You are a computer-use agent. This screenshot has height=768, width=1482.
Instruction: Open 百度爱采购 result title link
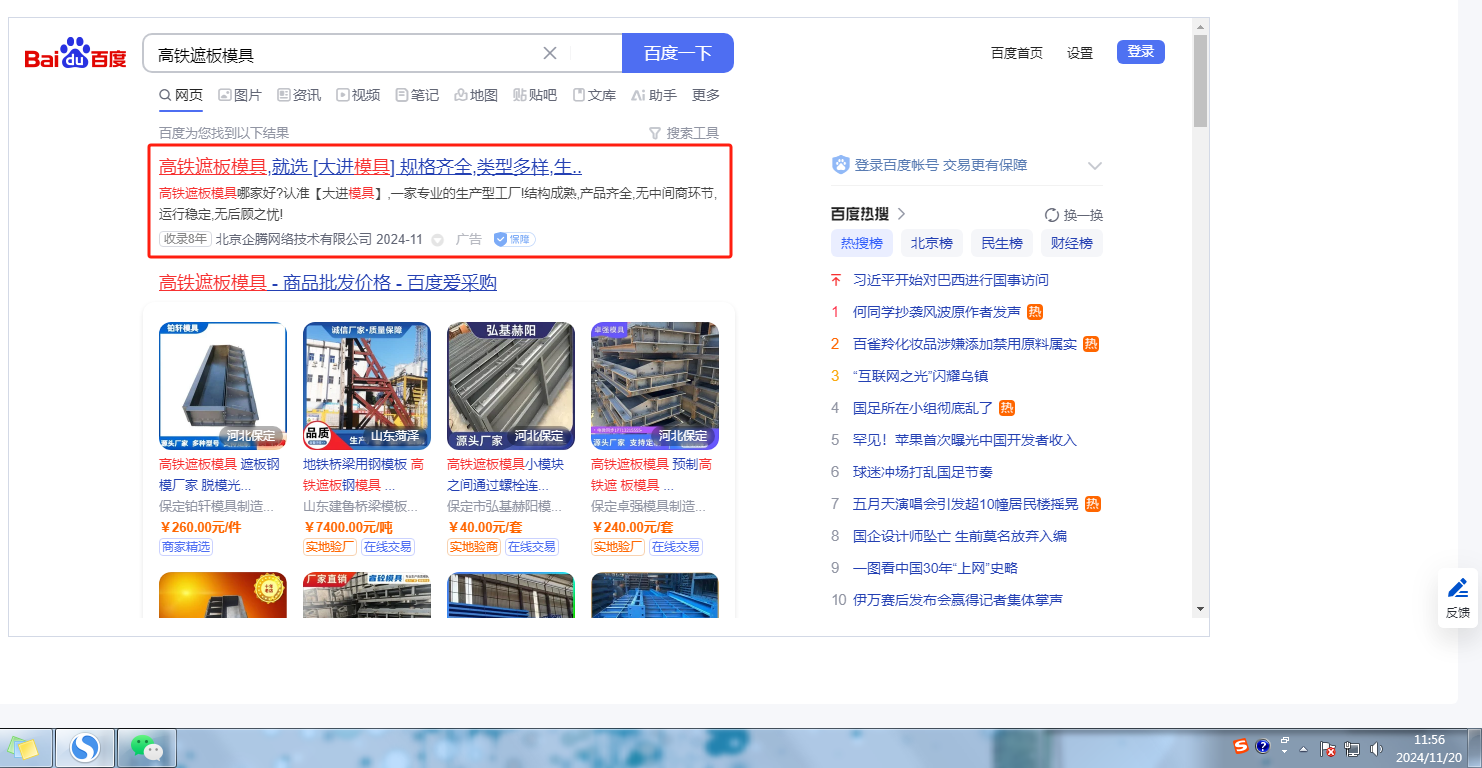click(328, 283)
